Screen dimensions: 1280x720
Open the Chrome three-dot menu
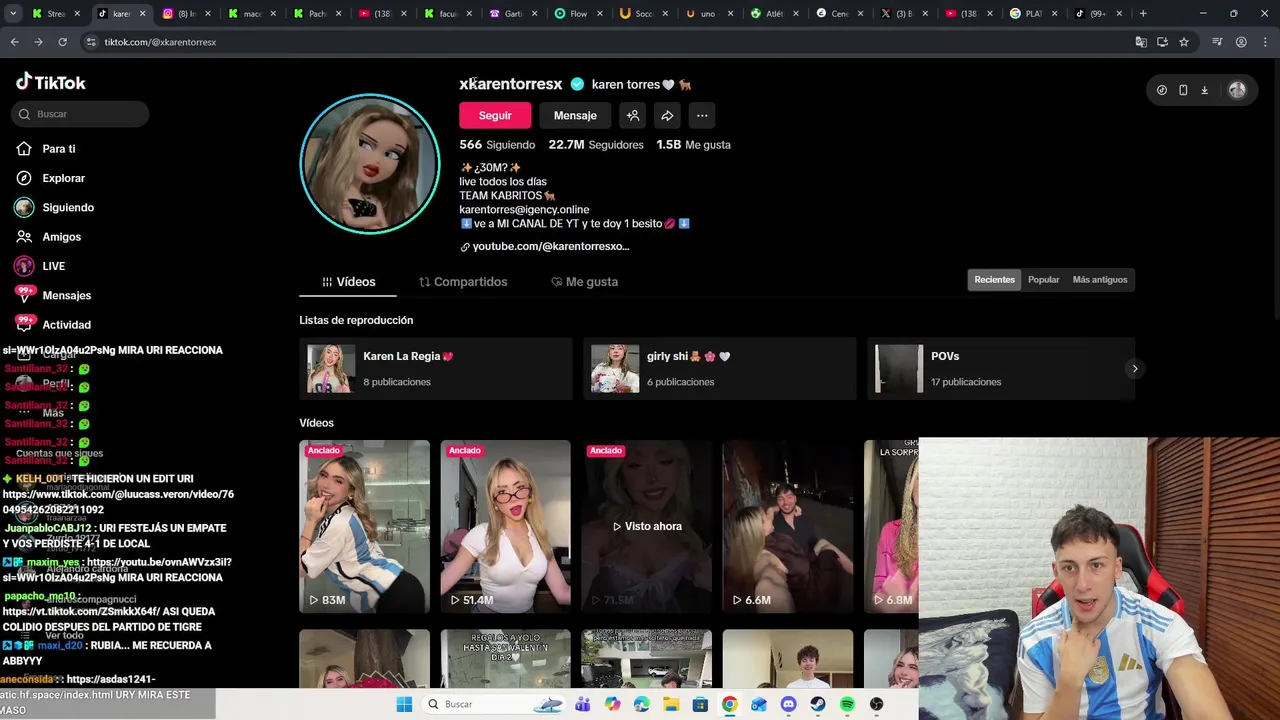click(1265, 42)
